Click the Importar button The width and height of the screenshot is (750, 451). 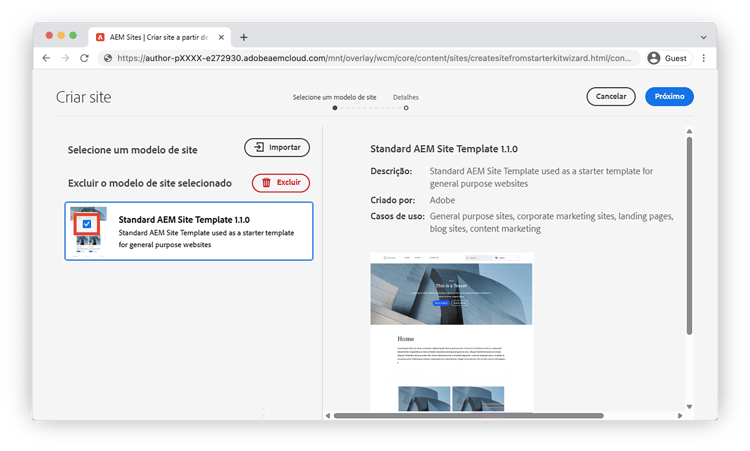(277, 147)
